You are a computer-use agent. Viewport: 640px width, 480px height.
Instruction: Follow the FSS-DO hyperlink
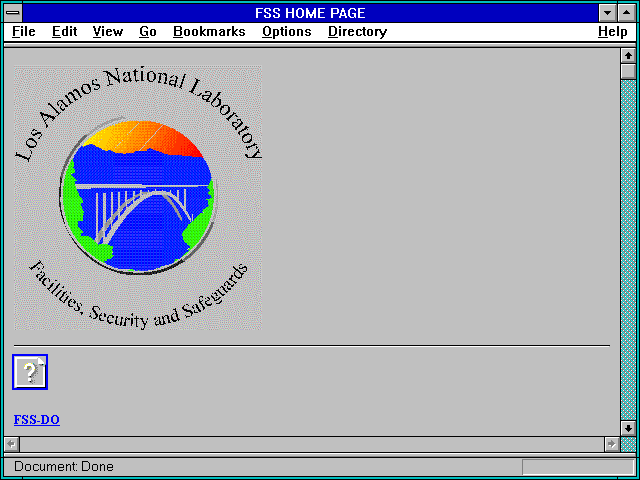(37, 420)
